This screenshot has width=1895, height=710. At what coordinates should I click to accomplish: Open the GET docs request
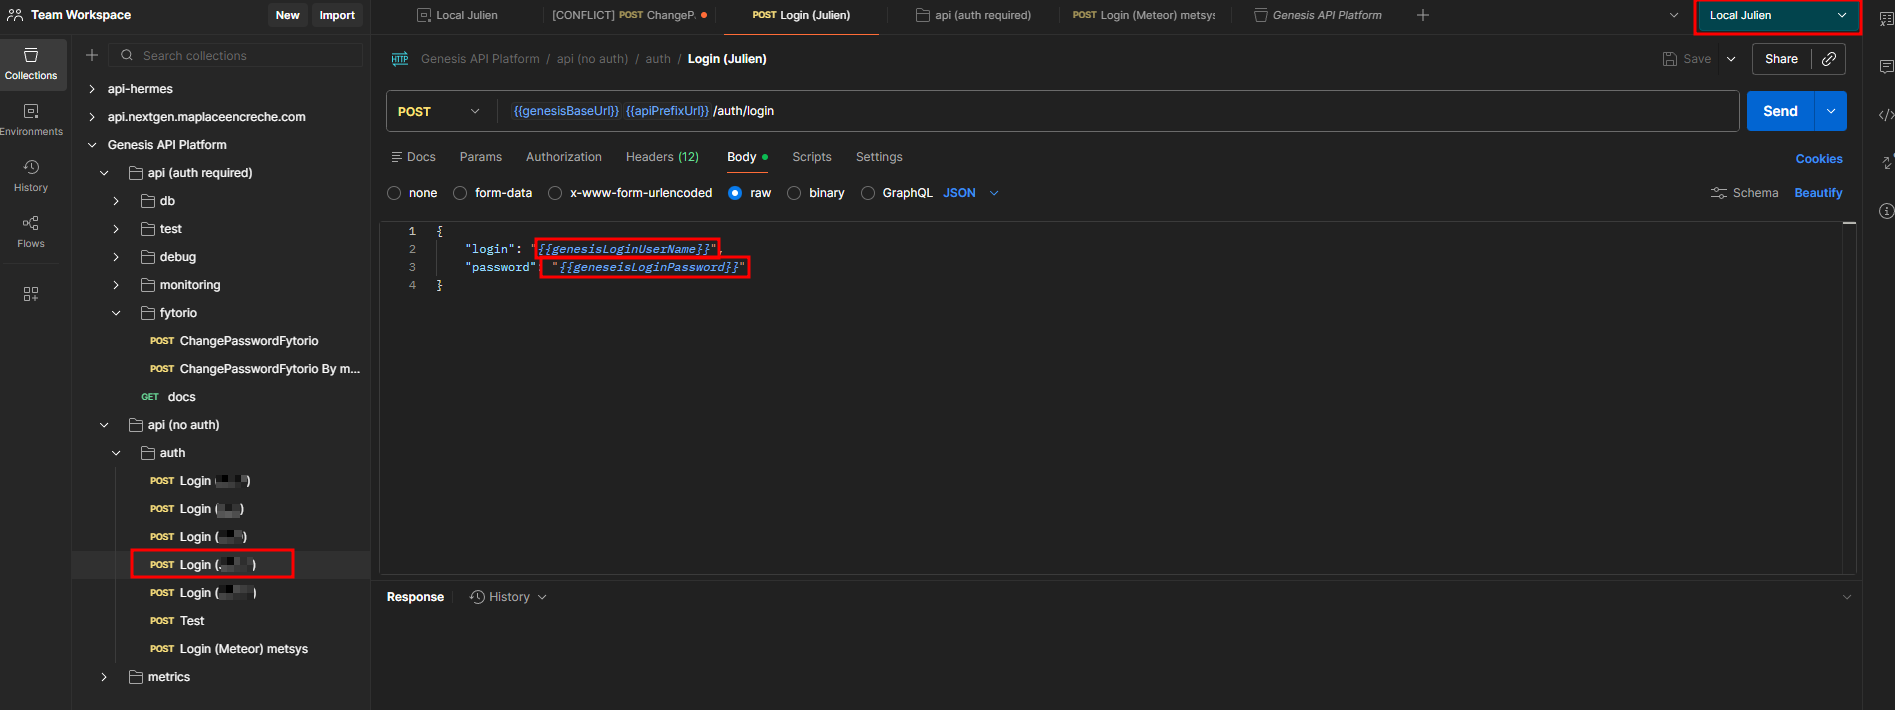pos(168,397)
